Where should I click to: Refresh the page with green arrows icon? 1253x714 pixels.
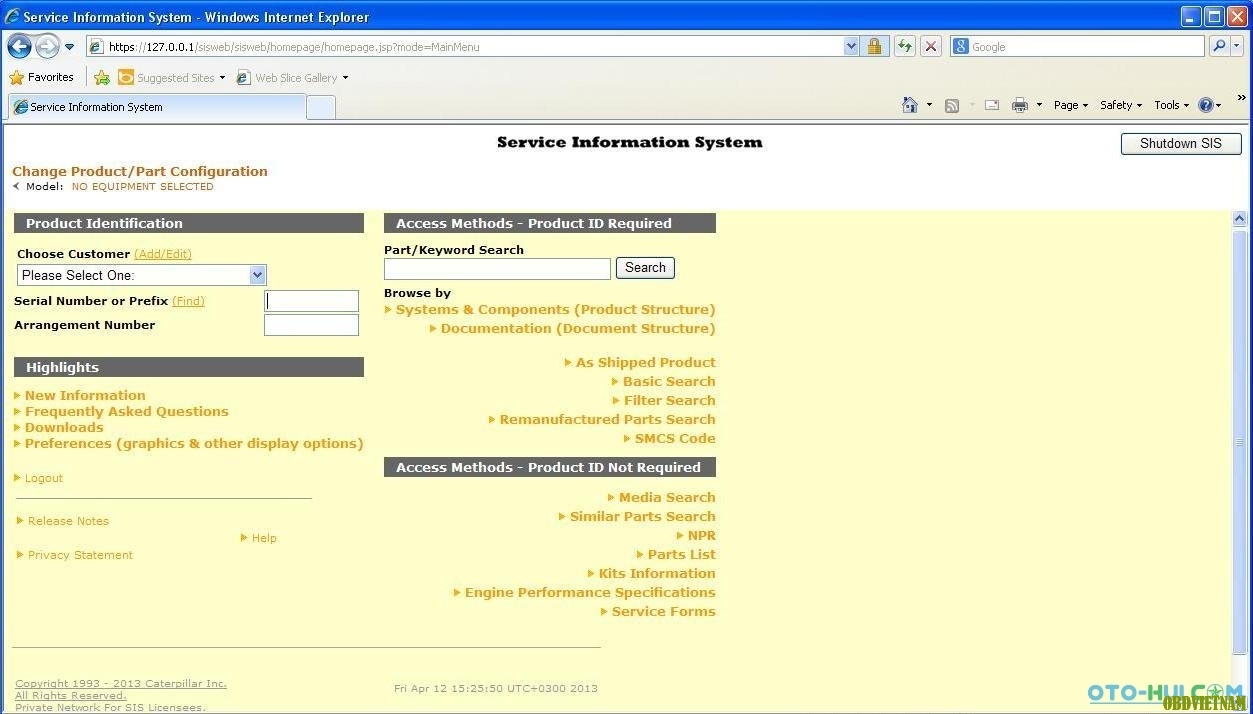pos(904,47)
